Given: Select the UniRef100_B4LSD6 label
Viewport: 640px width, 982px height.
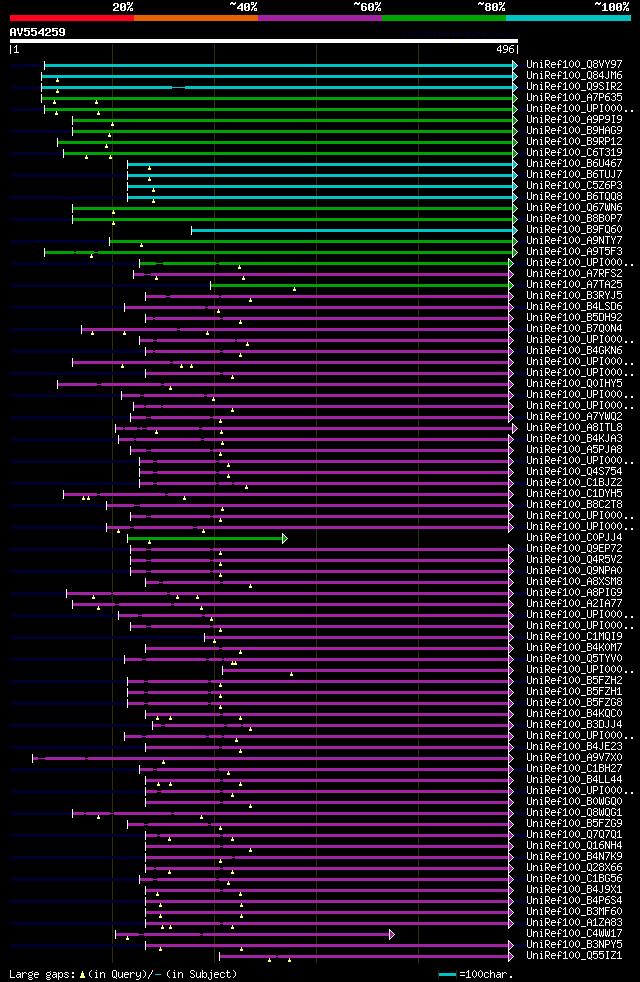Looking at the screenshot, I should pos(574,307).
